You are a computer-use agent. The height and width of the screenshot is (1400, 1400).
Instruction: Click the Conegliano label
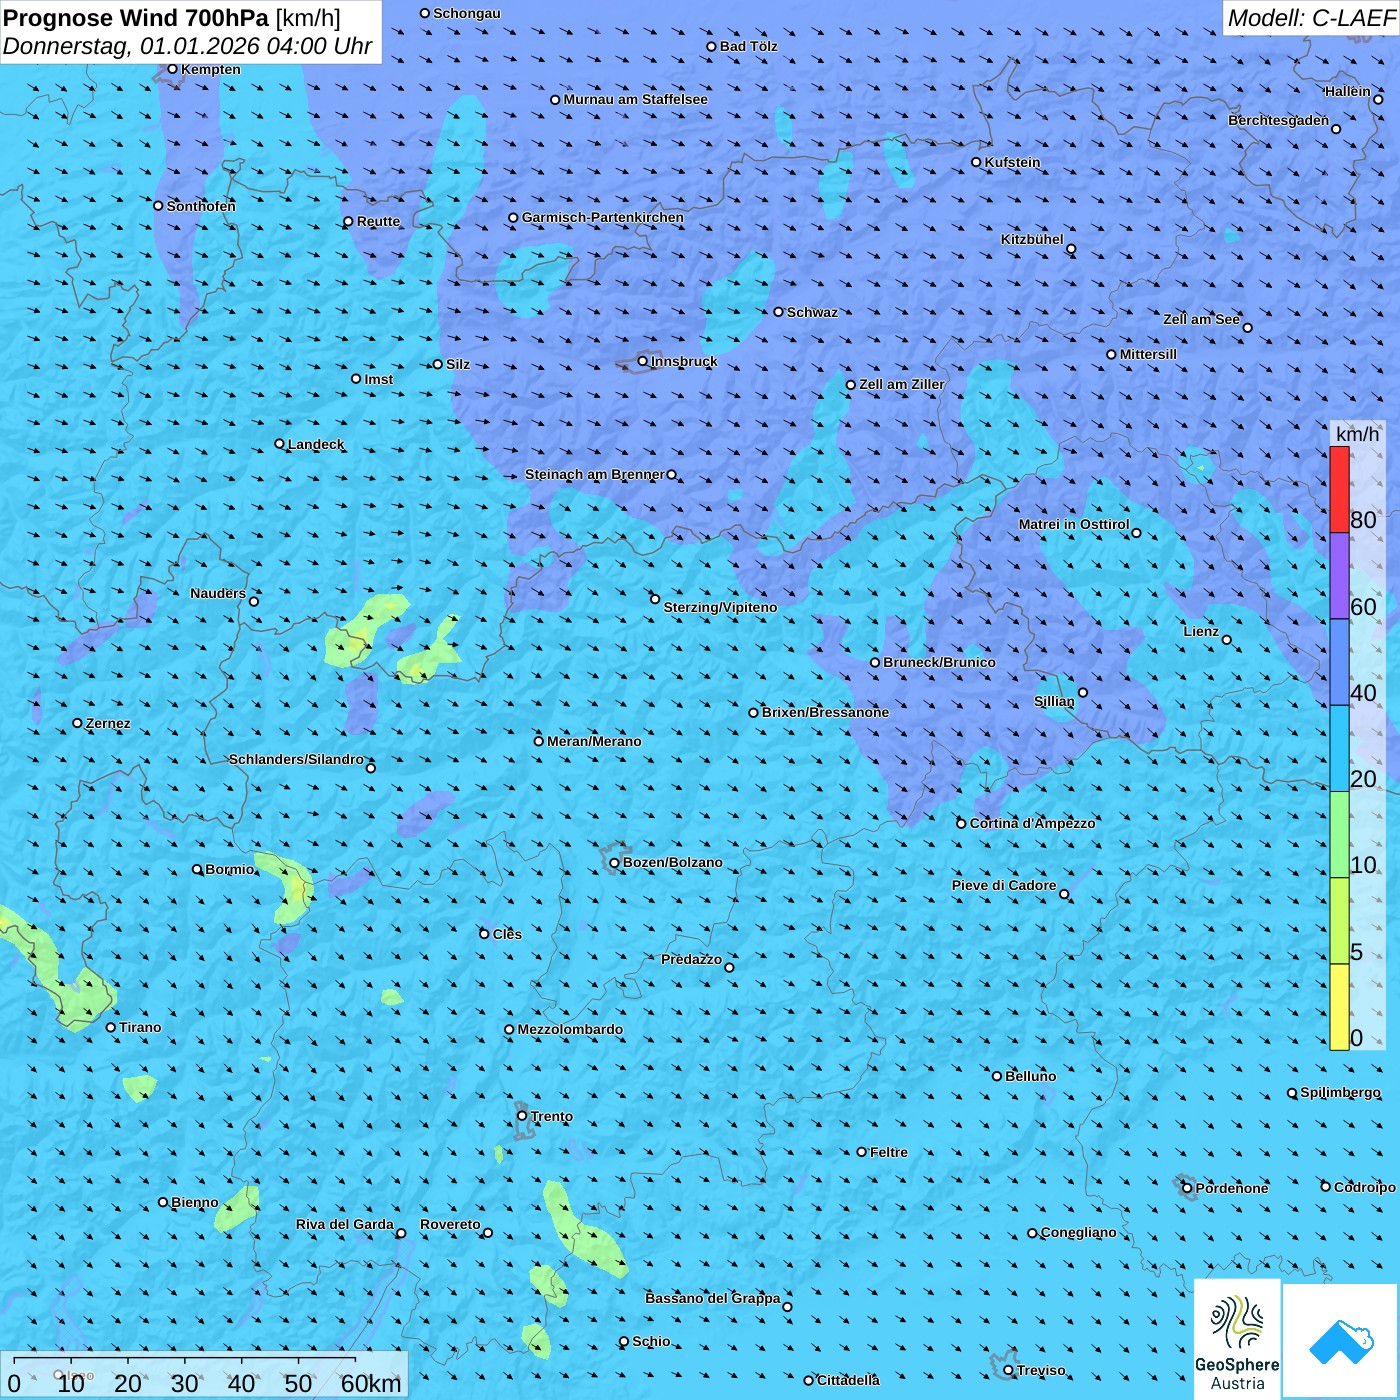click(1078, 1232)
